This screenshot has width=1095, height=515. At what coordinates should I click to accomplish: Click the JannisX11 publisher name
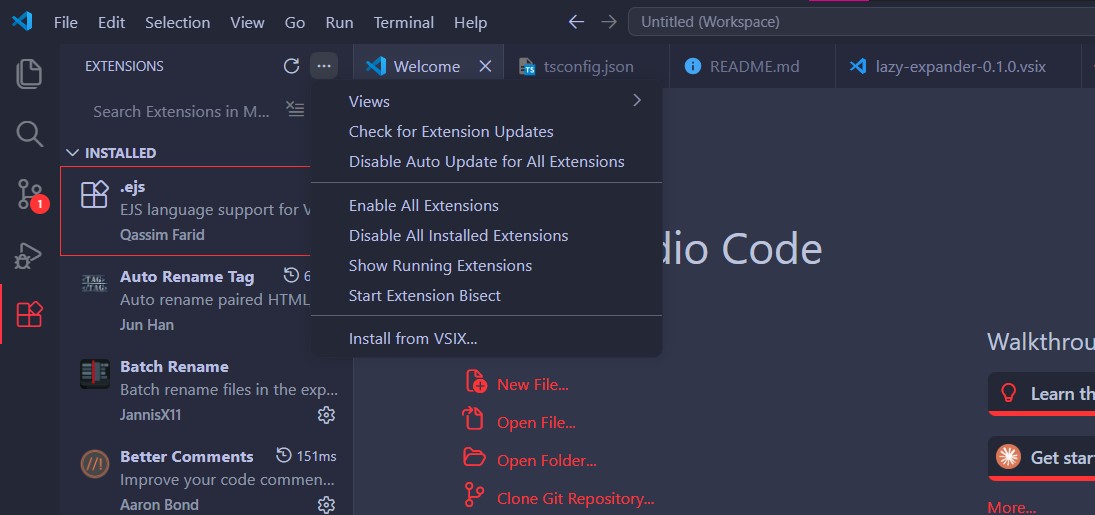(x=150, y=415)
